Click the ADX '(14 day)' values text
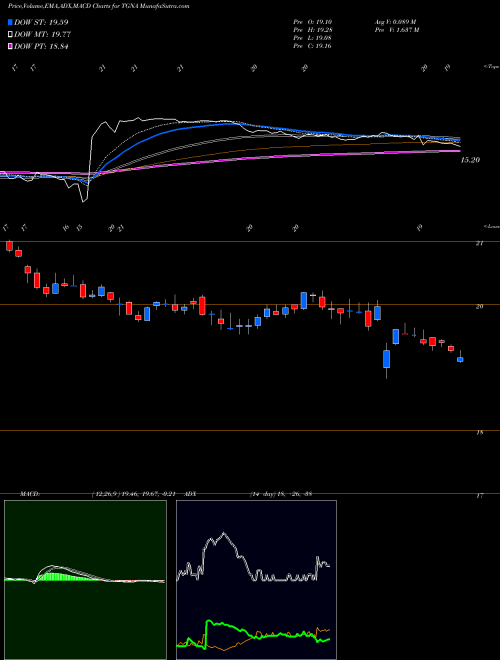Viewport: 500px width, 660px height. coord(281,494)
